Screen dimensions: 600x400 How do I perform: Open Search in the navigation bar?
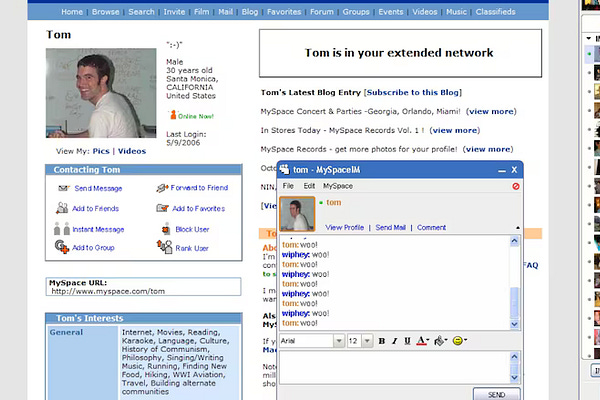point(141,12)
